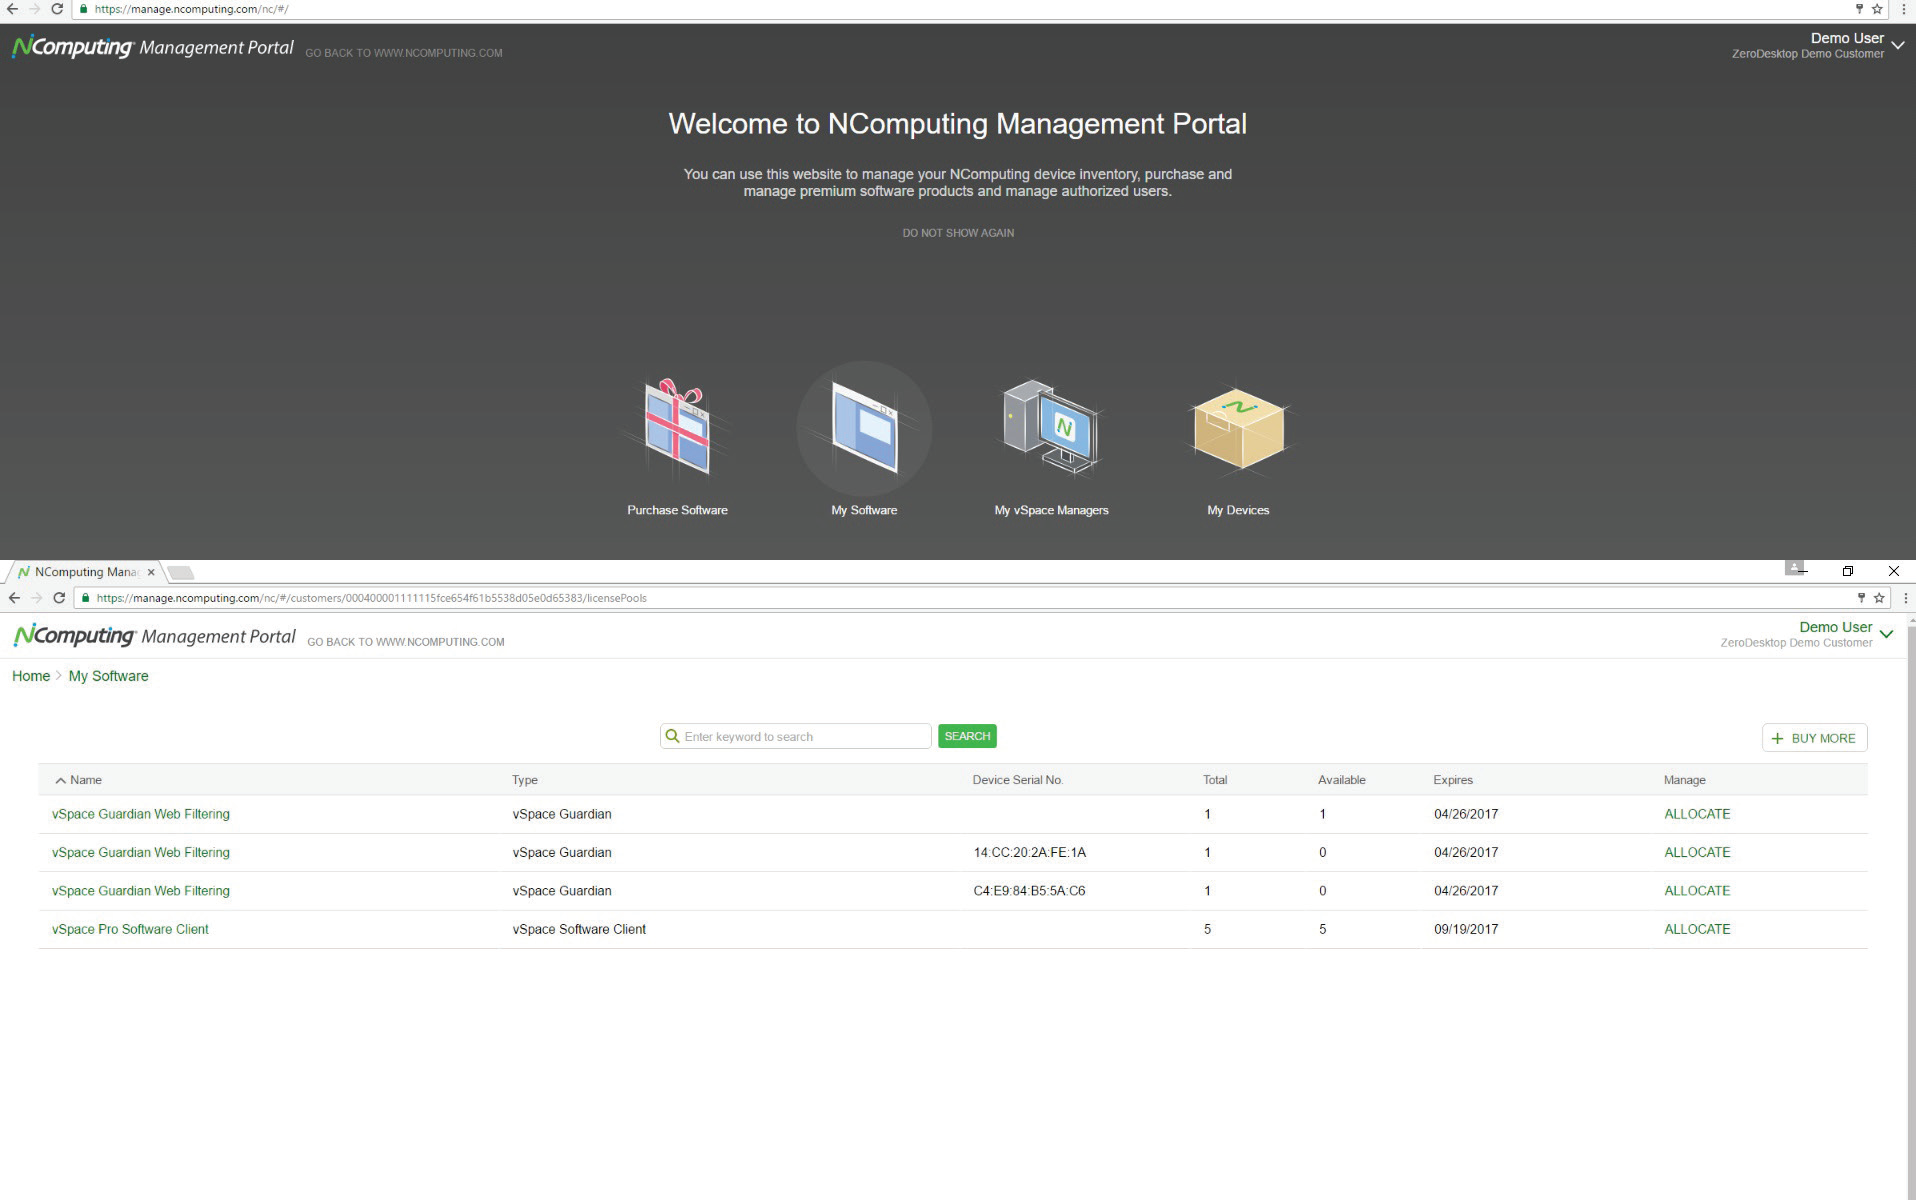Click saved password key icon in lower window
Viewport: 1916px width, 1200px height.
(x=1861, y=598)
